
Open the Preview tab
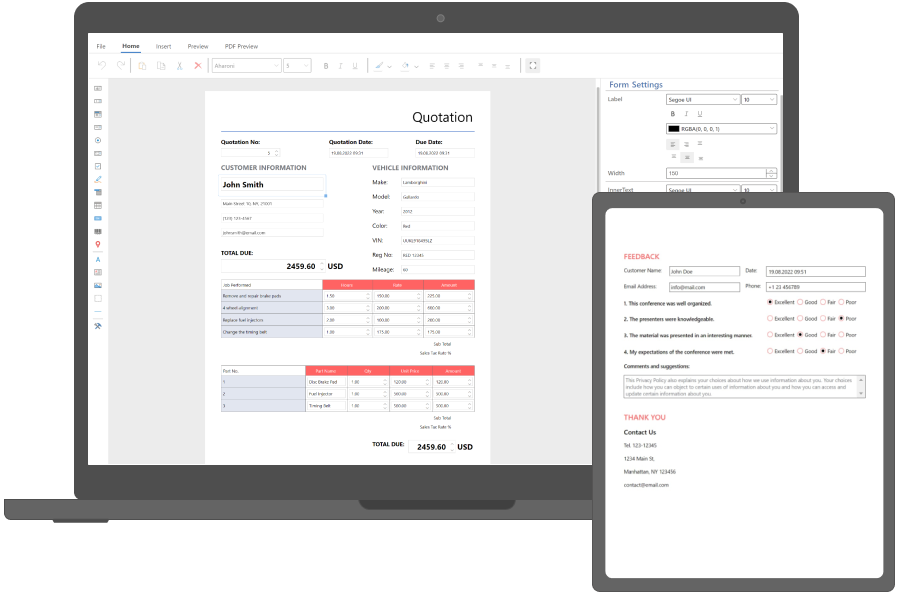click(198, 46)
